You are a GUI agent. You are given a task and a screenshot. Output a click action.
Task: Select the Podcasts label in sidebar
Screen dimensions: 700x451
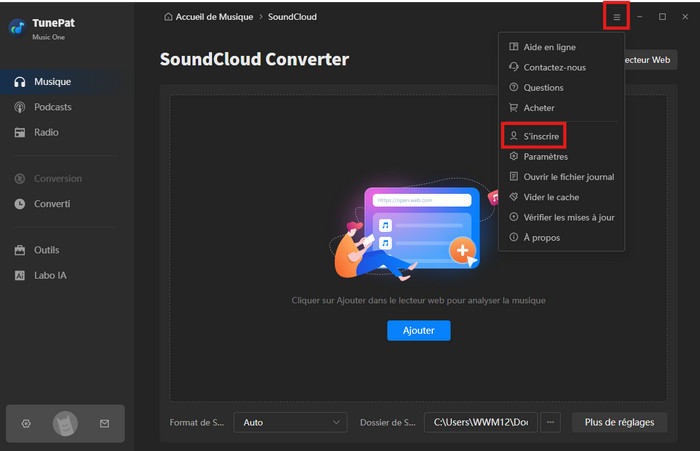(53, 107)
